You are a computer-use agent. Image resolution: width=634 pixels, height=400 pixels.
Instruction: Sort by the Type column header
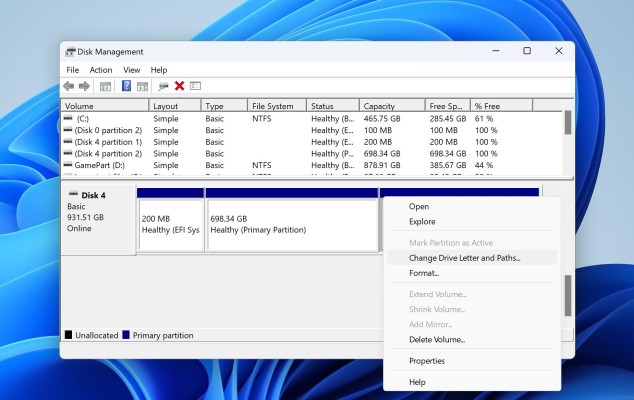(x=224, y=106)
